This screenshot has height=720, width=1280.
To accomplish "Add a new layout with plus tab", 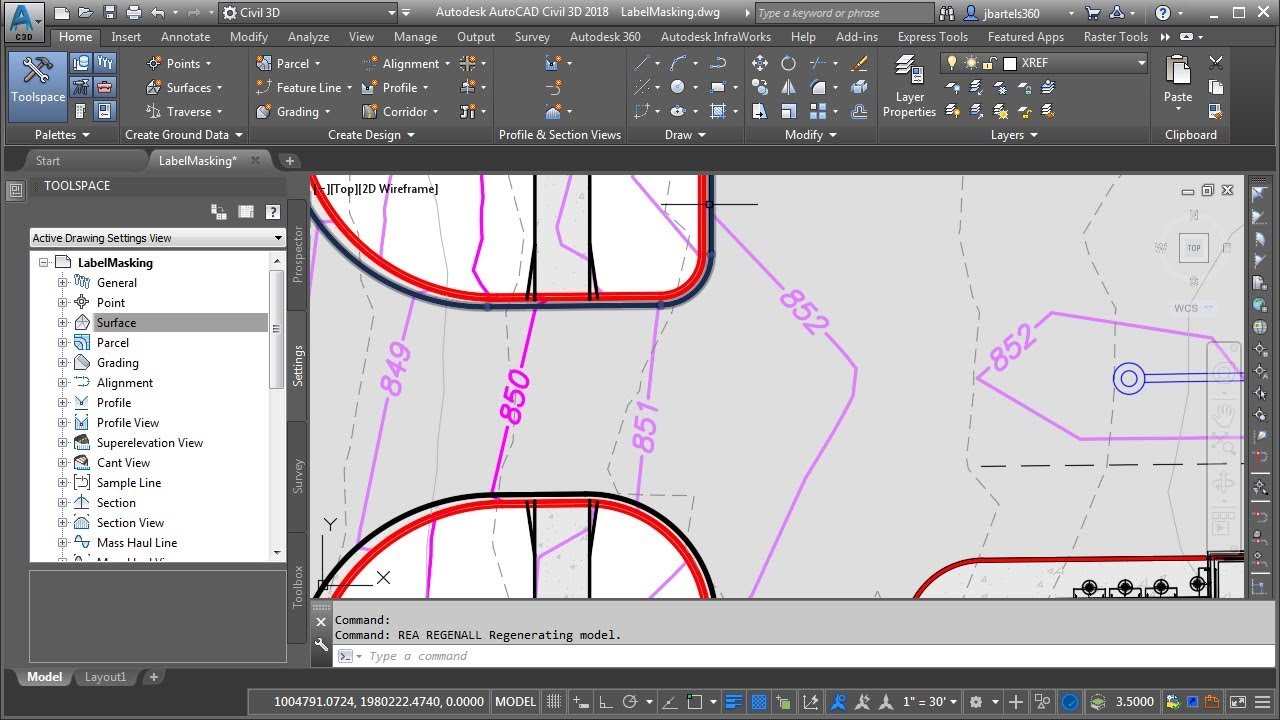I will tap(153, 677).
